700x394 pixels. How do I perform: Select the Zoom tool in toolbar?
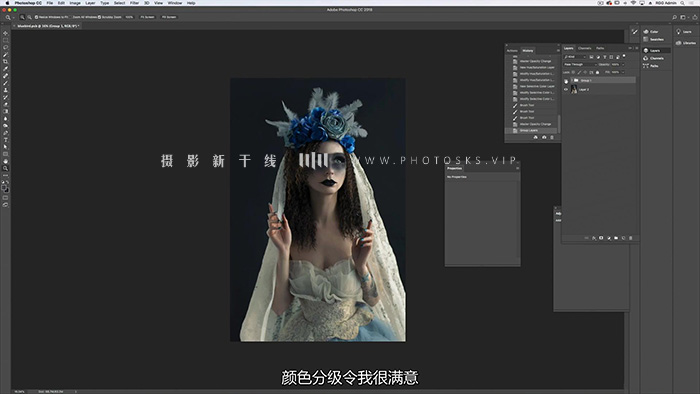click(5, 168)
